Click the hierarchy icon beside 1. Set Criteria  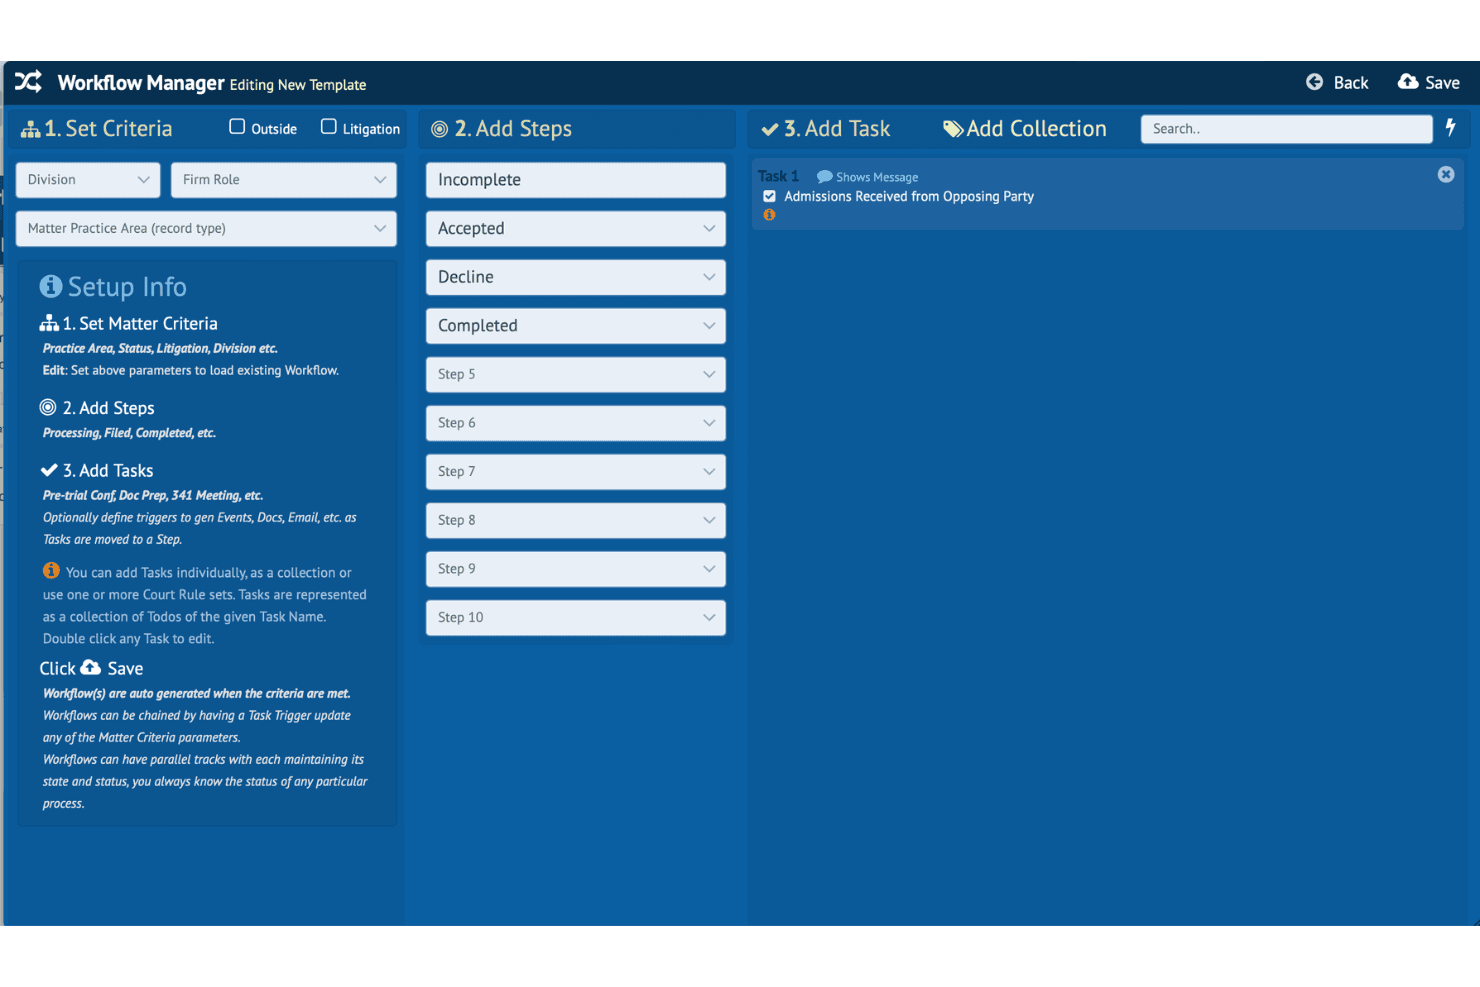pos(31,129)
